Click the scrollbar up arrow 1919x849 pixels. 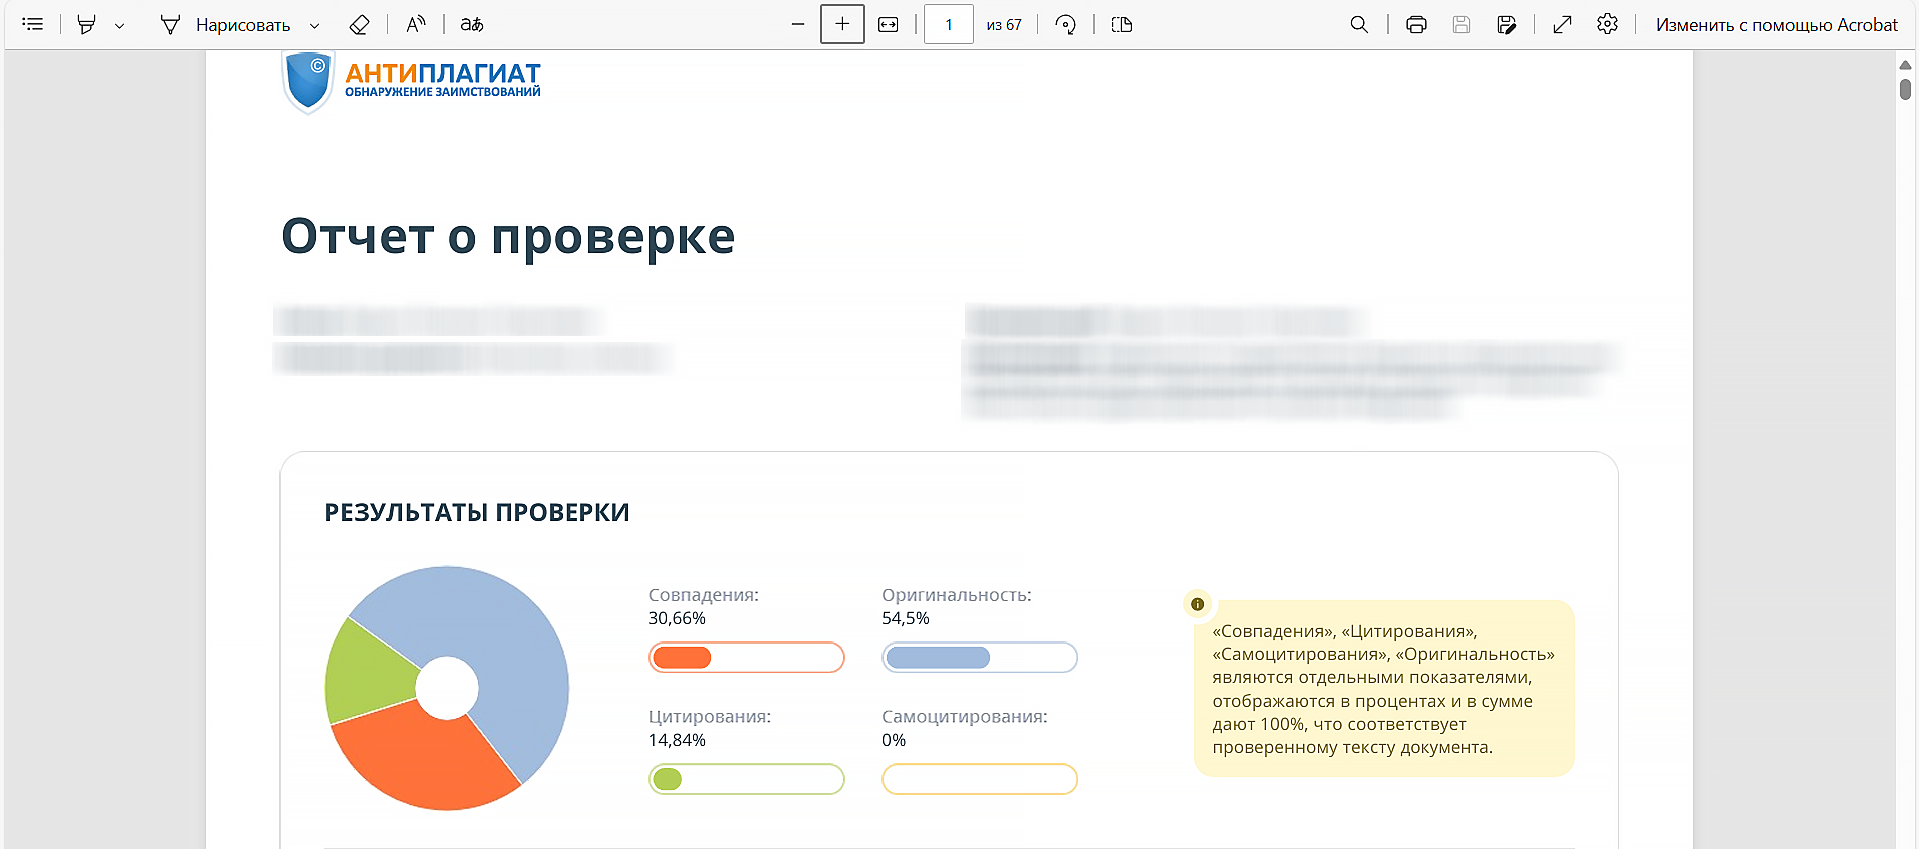coord(1905,64)
